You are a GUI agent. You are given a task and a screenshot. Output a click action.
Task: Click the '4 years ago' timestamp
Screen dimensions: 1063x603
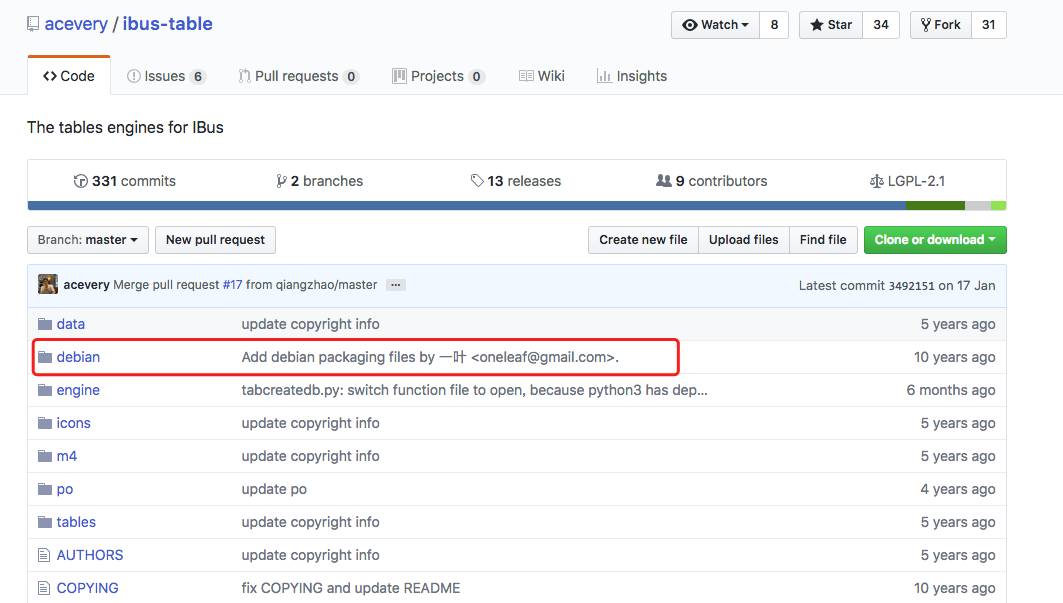pos(958,489)
